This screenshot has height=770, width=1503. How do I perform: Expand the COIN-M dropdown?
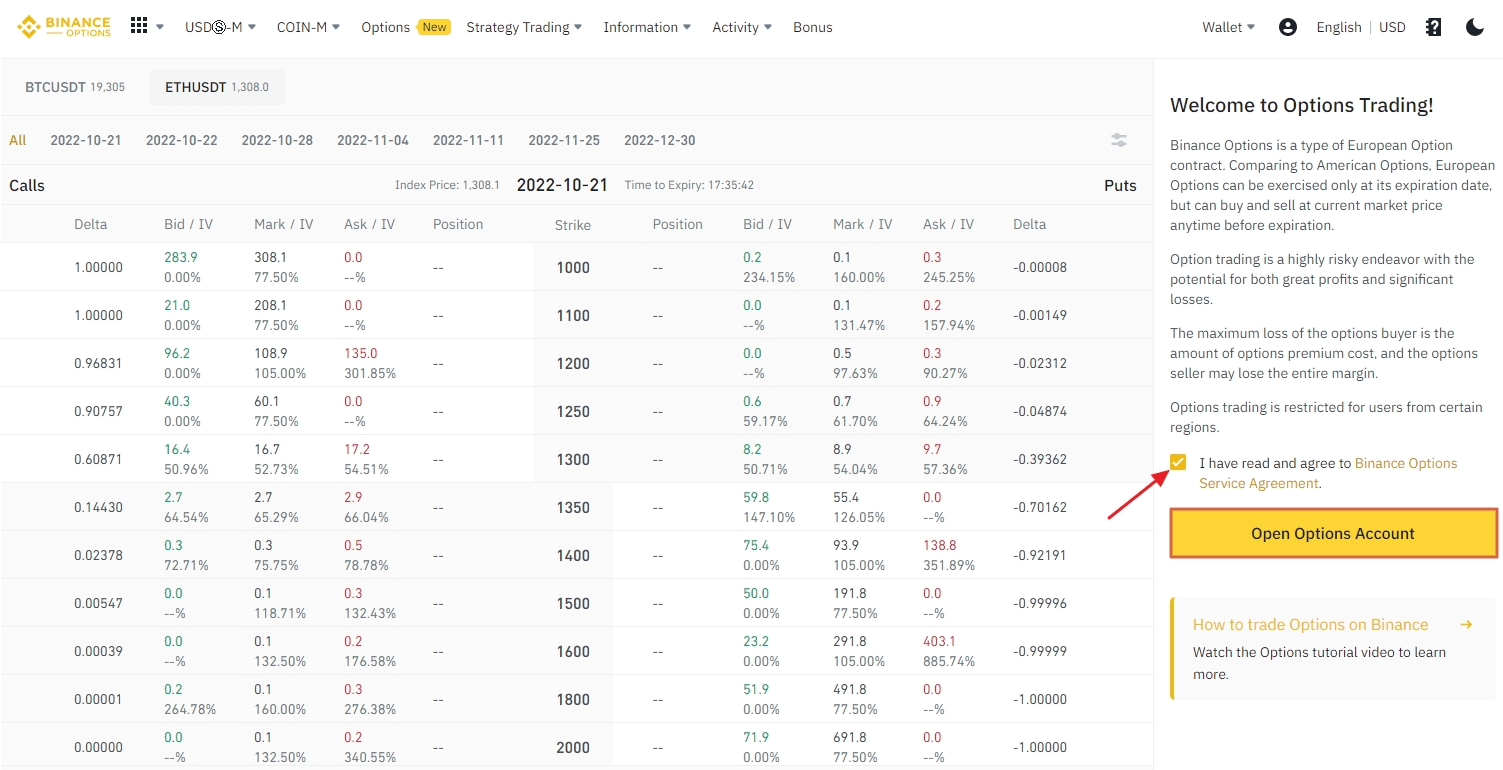(308, 27)
